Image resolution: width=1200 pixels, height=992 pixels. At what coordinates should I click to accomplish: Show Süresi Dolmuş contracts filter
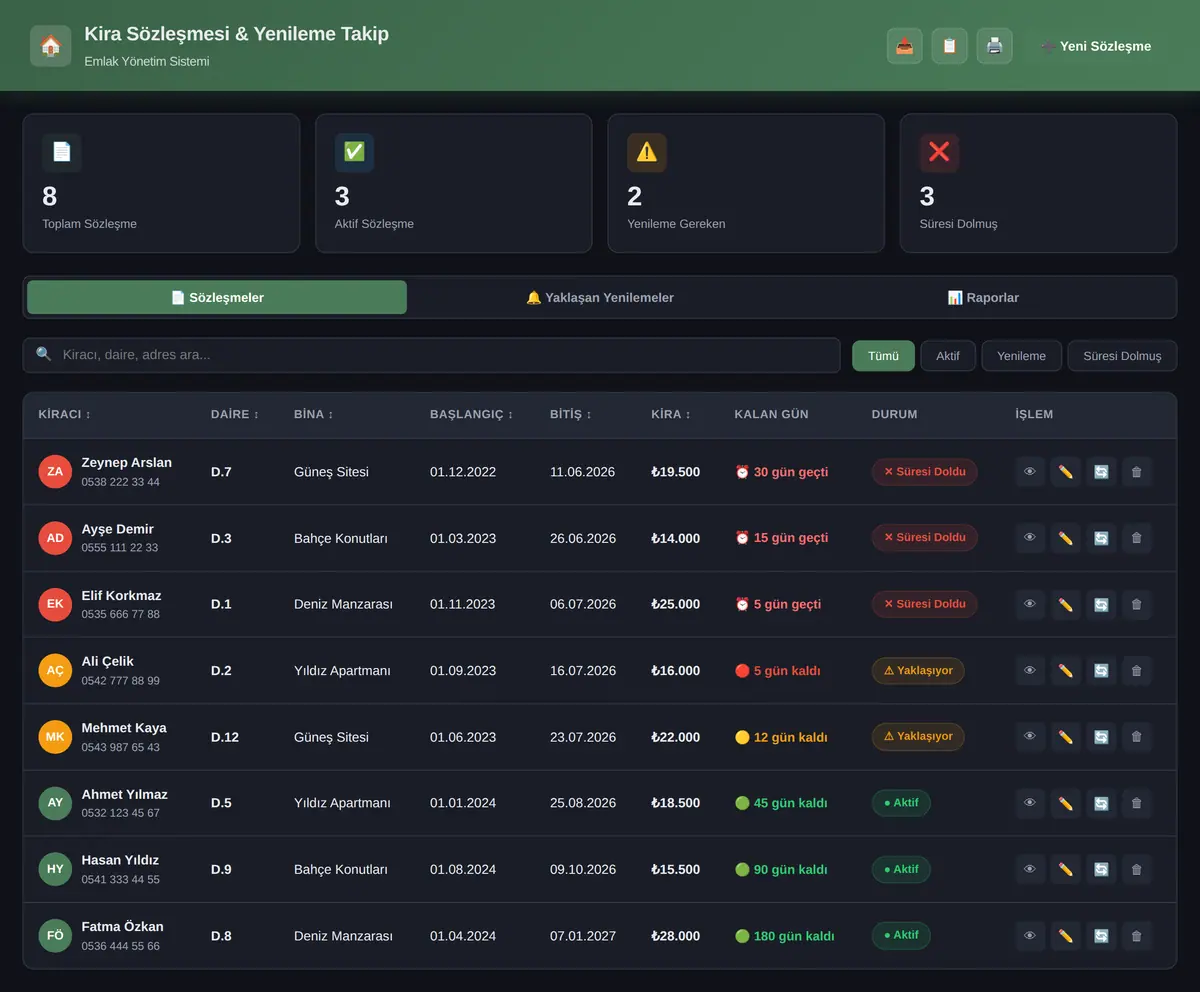[1122, 356]
